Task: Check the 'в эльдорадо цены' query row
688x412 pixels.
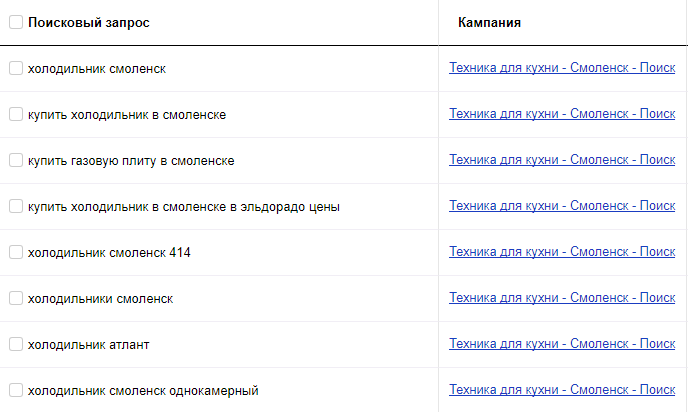Action: pyautogui.click(x=16, y=206)
